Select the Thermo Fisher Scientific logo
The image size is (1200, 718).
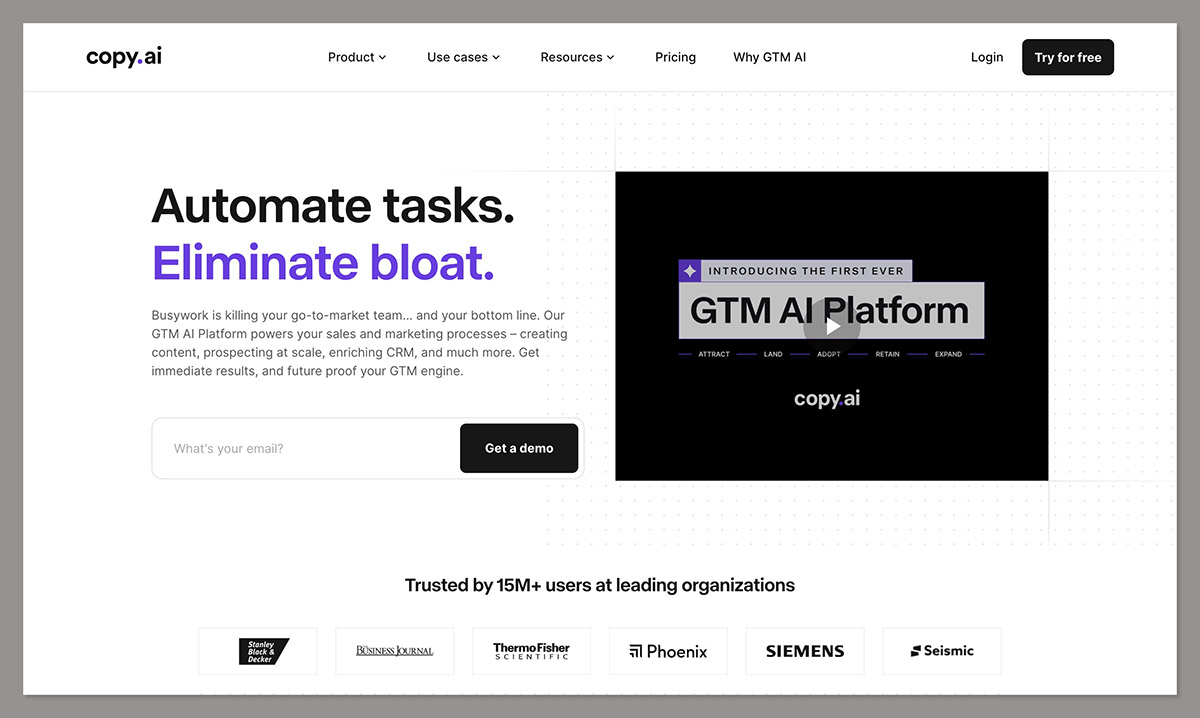[x=531, y=650]
